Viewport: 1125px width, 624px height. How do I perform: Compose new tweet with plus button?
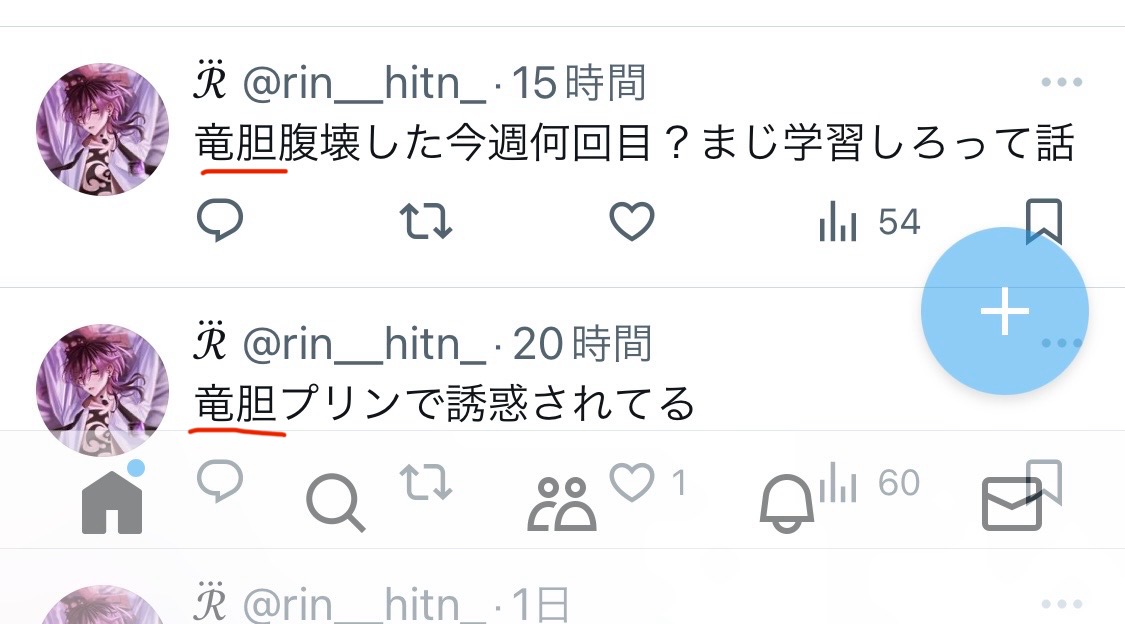pyautogui.click(x=1004, y=311)
